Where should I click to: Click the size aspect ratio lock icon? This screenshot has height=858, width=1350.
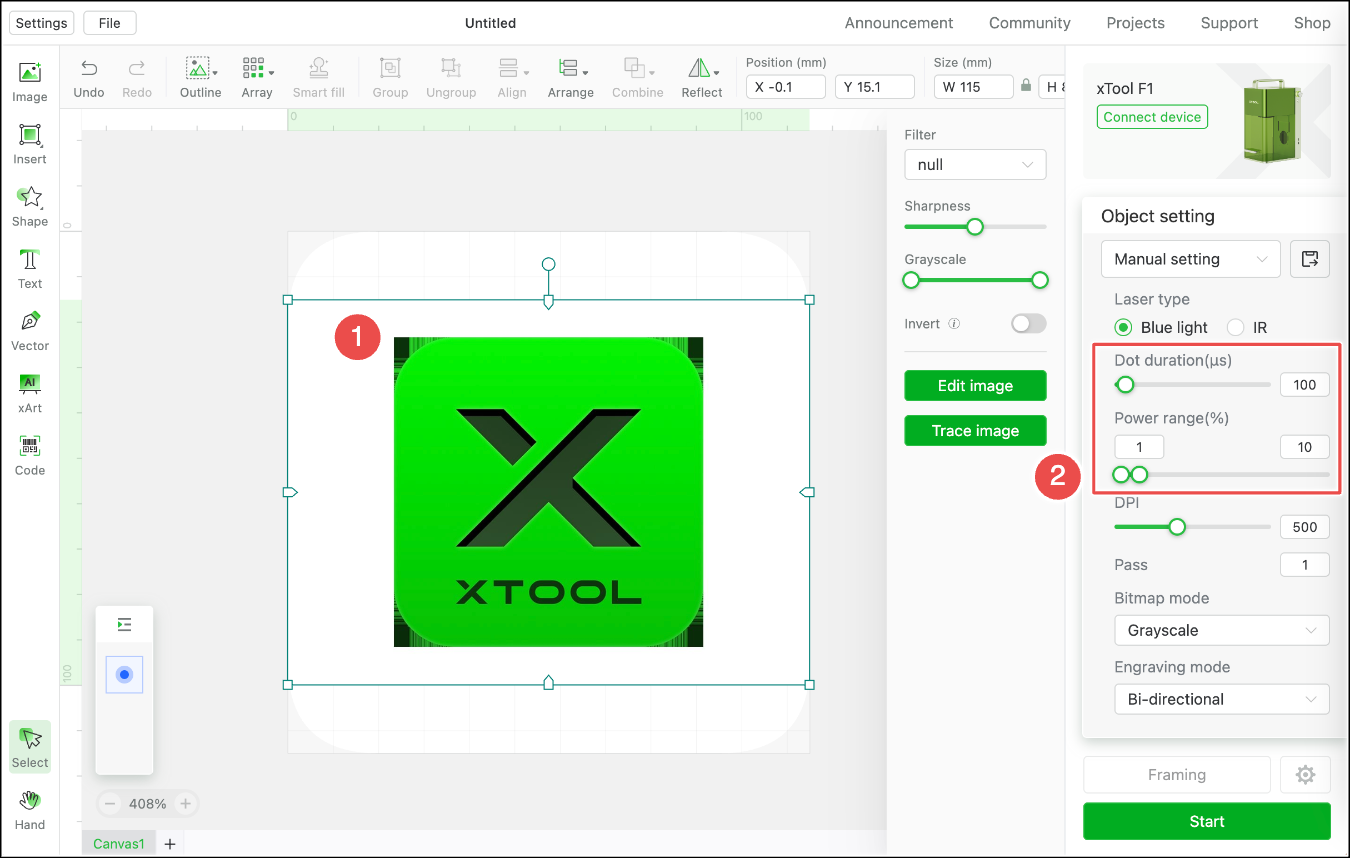(1026, 87)
